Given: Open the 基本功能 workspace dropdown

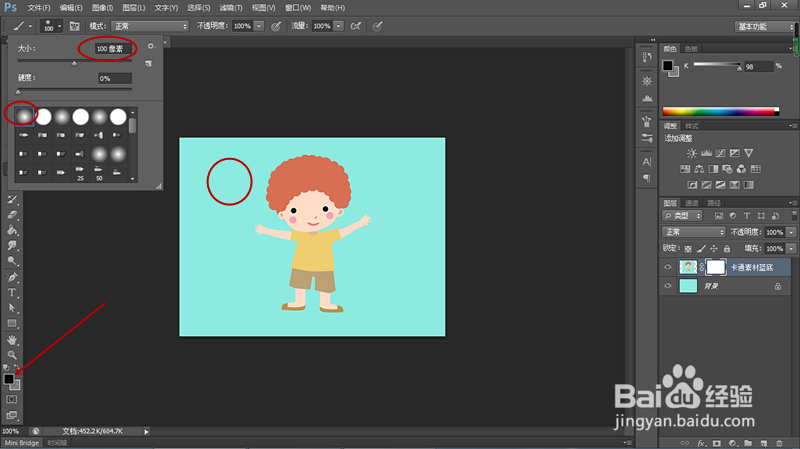Looking at the screenshot, I should click(764, 27).
